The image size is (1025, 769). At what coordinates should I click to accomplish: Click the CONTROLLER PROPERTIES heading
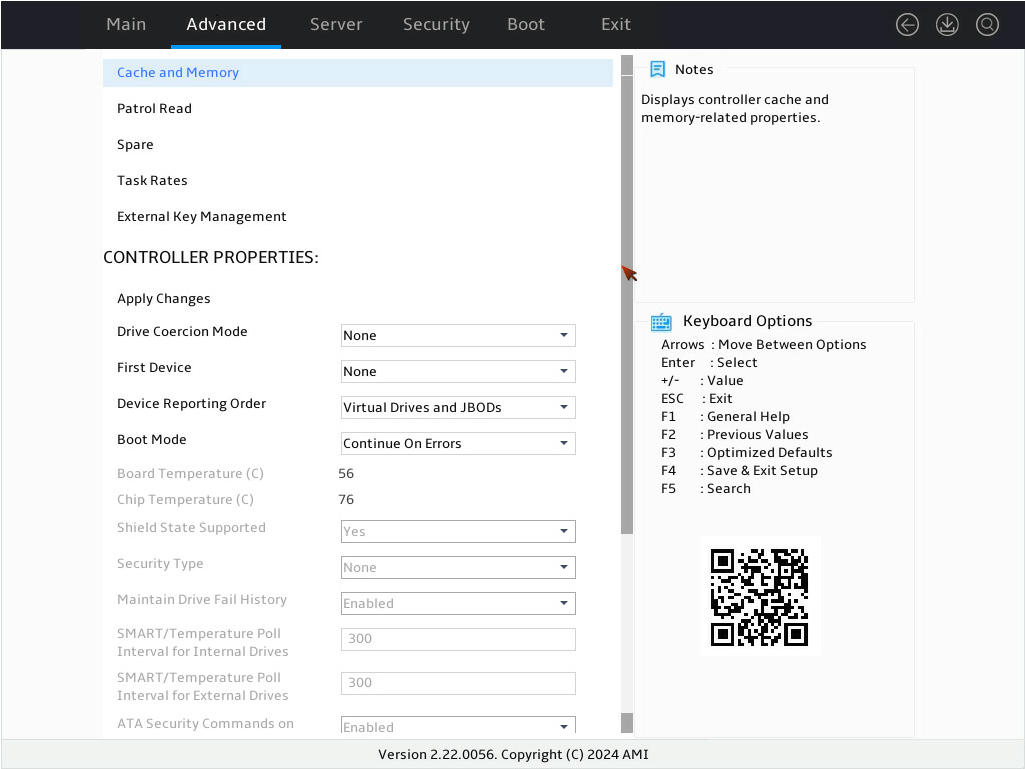pyautogui.click(x=210, y=258)
